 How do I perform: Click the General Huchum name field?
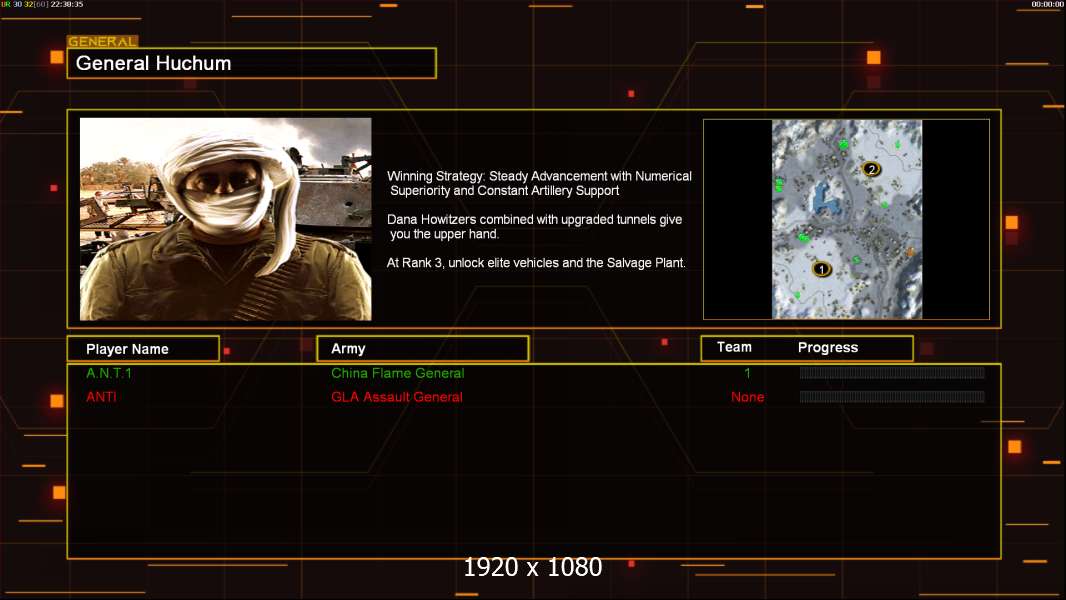(252, 63)
